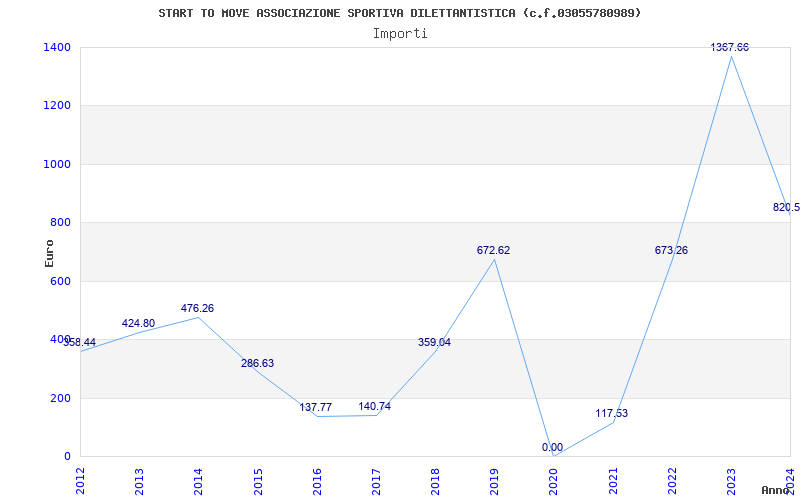This screenshot has height=500, width=800.
Task: Click the Euro axis label
Action: [x=49, y=253]
